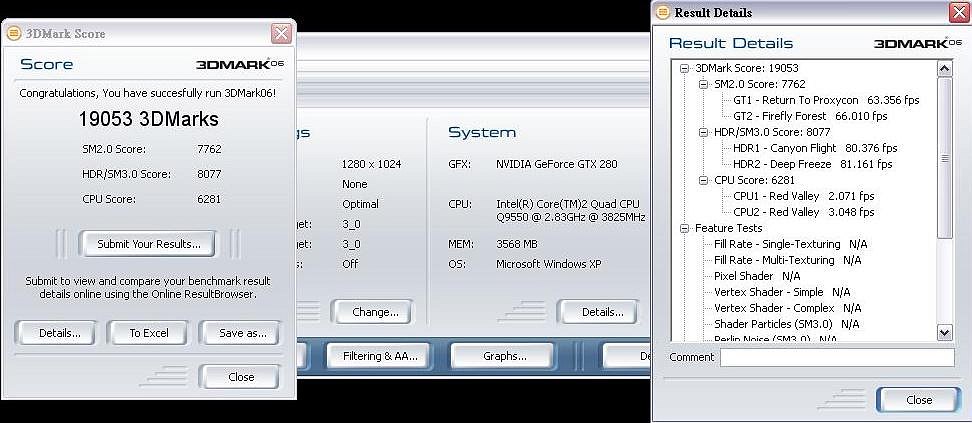Collapse the SM2.0 Score tree node
The height and width of the screenshot is (423, 972).
click(x=704, y=84)
